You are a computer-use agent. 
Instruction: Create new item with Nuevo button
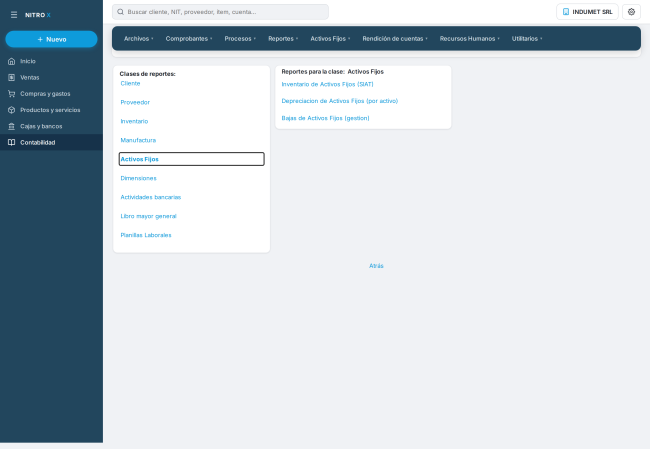(51, 39)
